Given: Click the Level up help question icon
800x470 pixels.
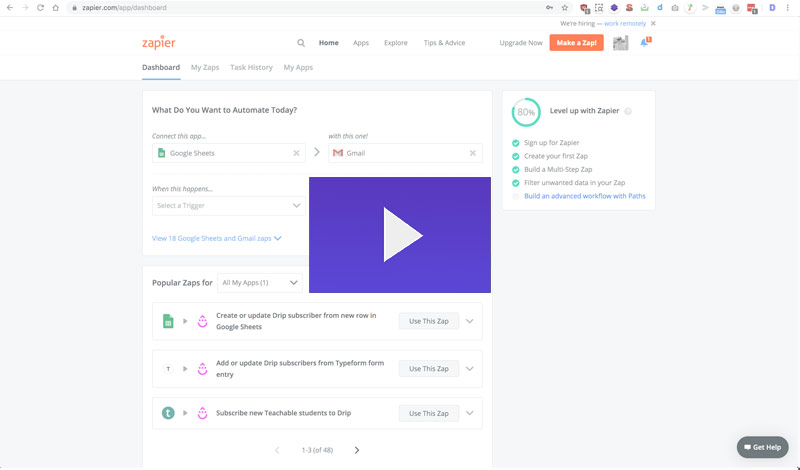Looking at the screenshot, I should click(628, 111).
